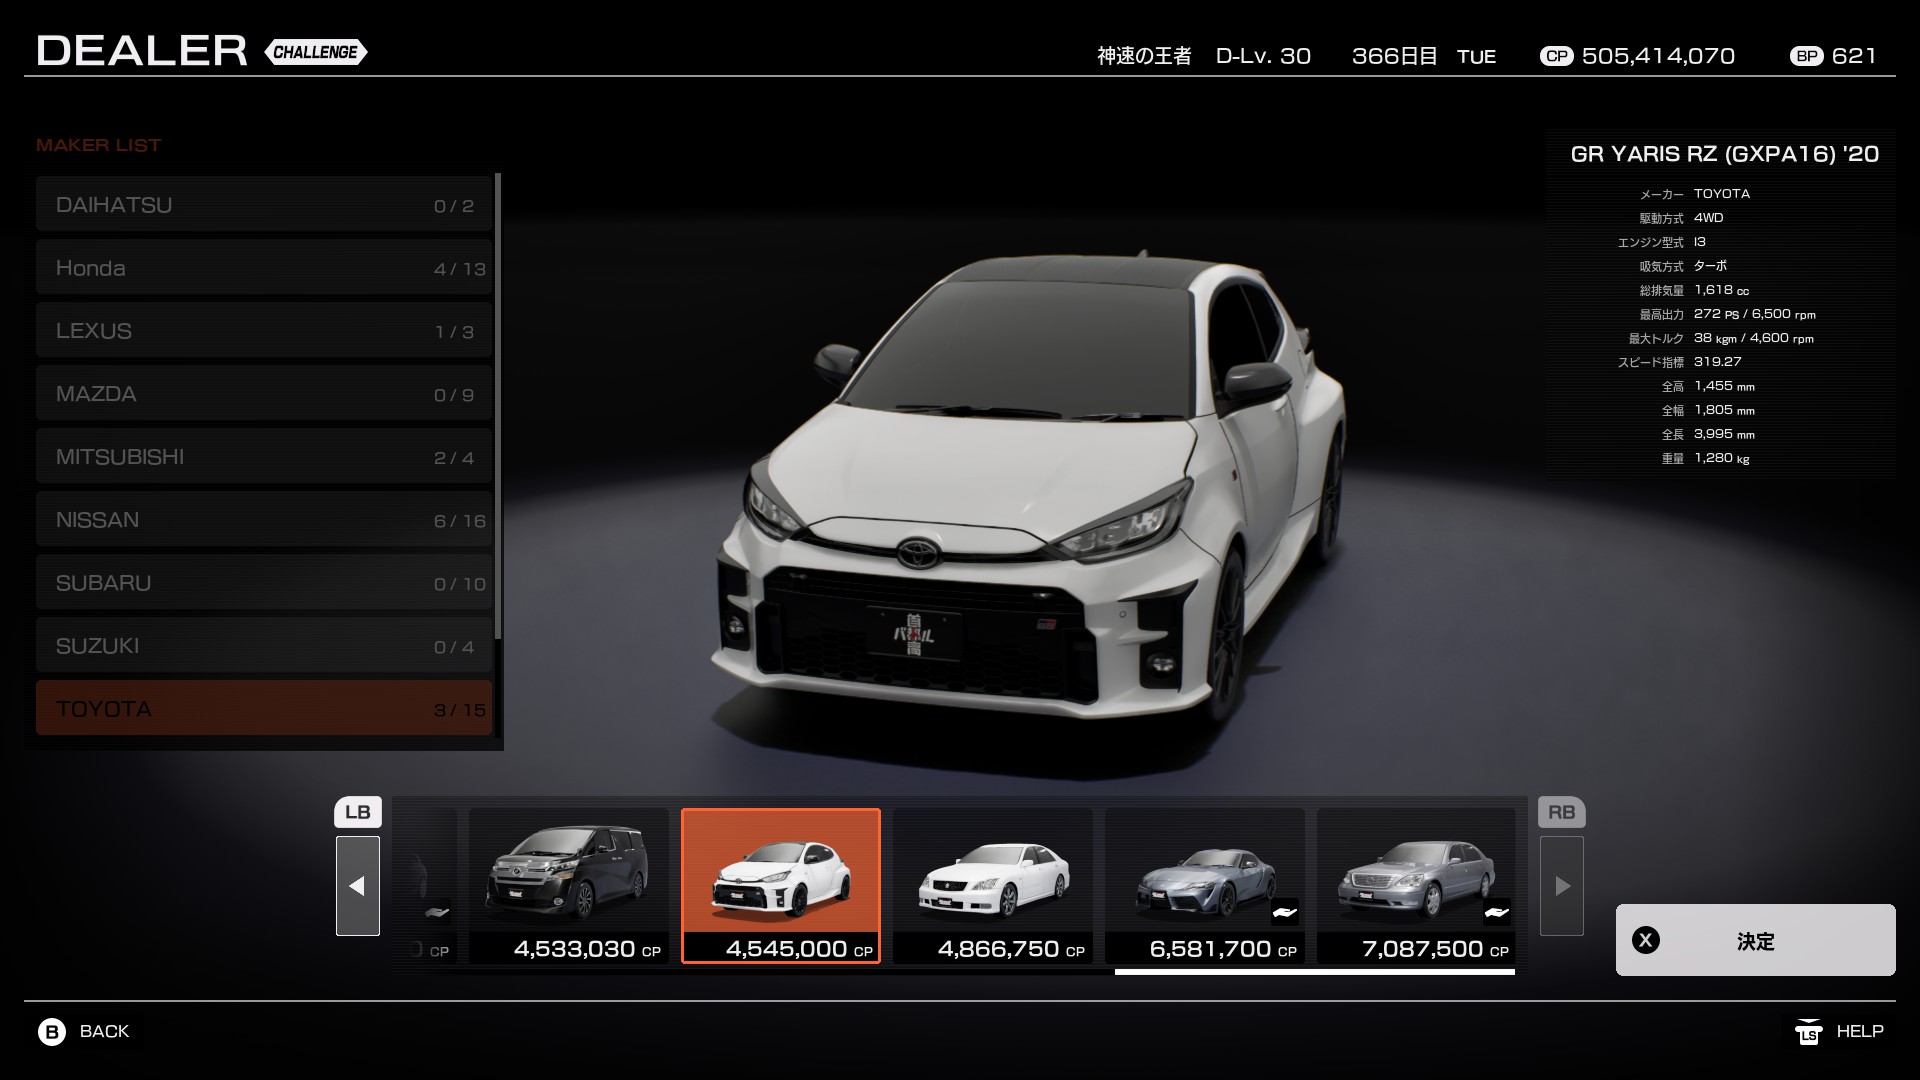Click the LS help stick icon
The image size is (1920, 1080).
(1807, 1031)
